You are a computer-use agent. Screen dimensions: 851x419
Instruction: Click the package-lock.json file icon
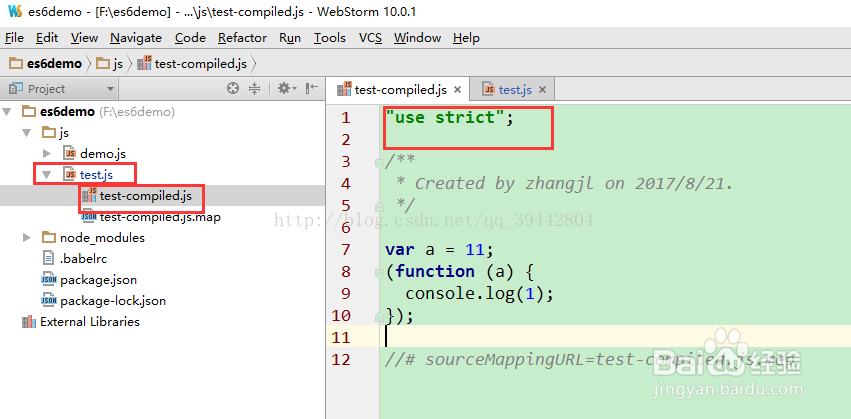point(49,301)
